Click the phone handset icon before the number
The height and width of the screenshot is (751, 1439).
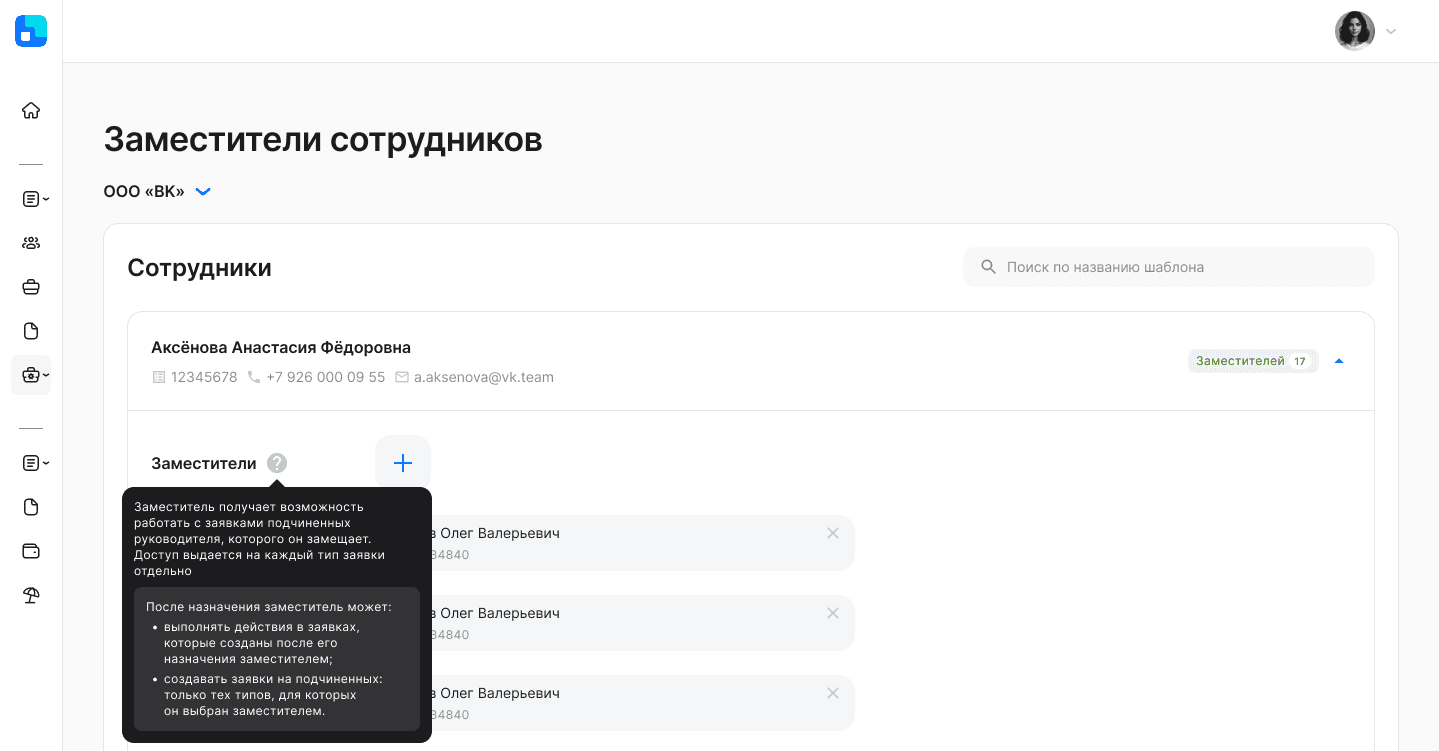[x=254, y=377]
